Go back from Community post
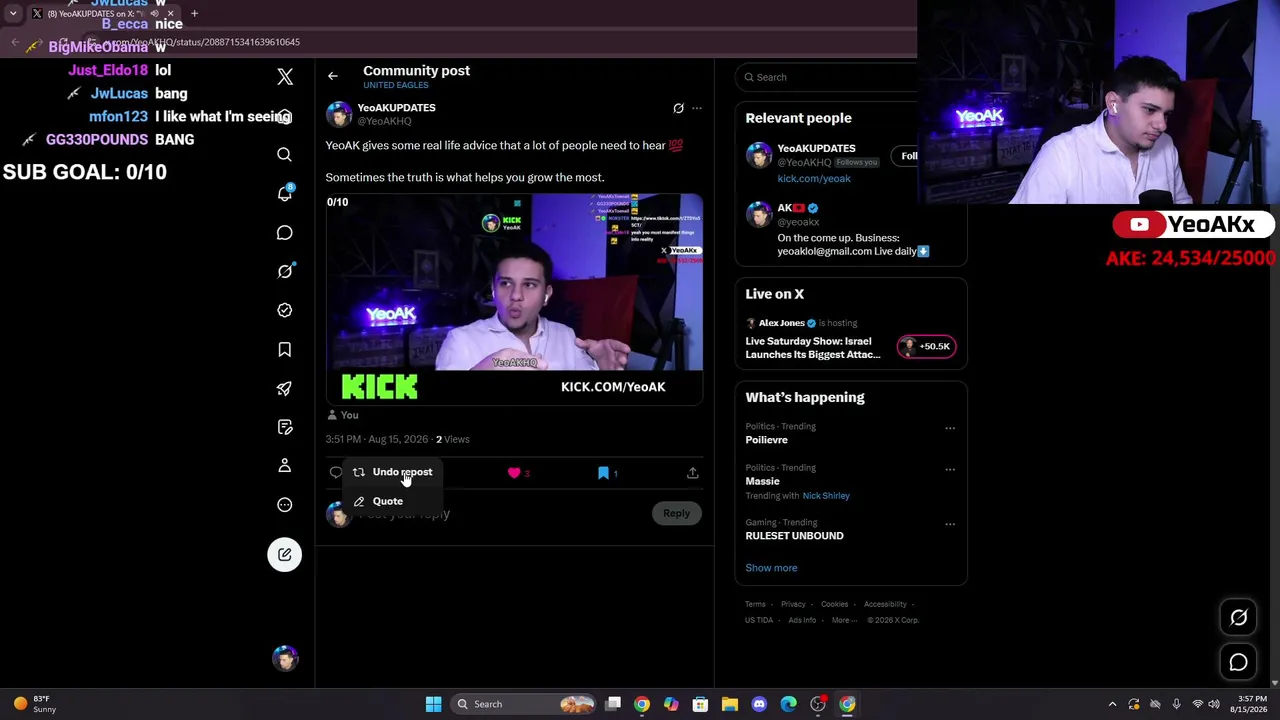Screen dimensions: 1280x720 pyautogui.click(x=333, y=76)
